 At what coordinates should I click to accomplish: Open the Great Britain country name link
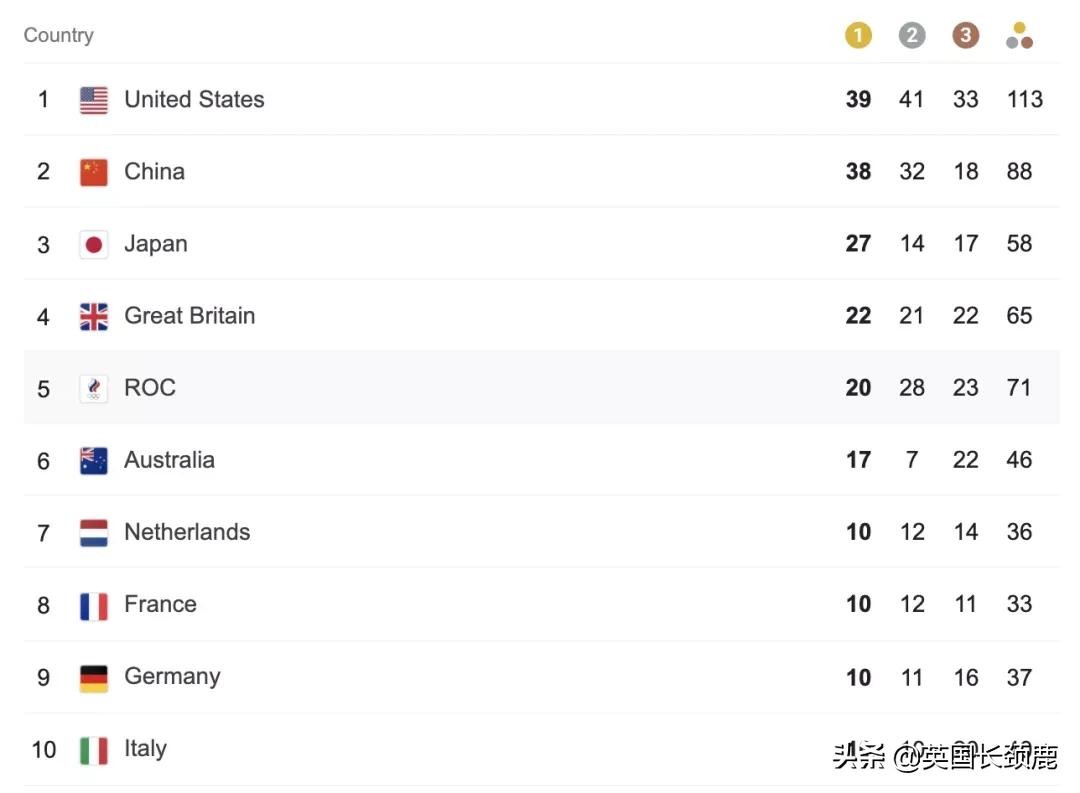[x=189, y=316]
